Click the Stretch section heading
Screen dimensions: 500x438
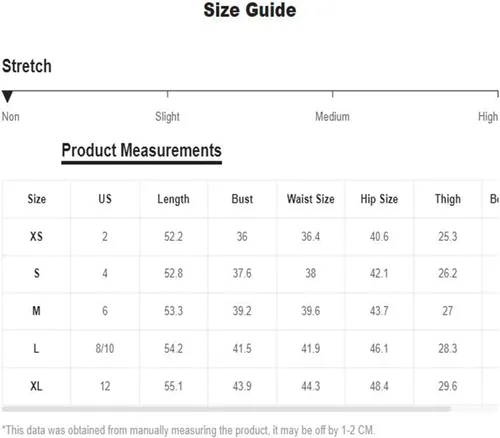27,66
